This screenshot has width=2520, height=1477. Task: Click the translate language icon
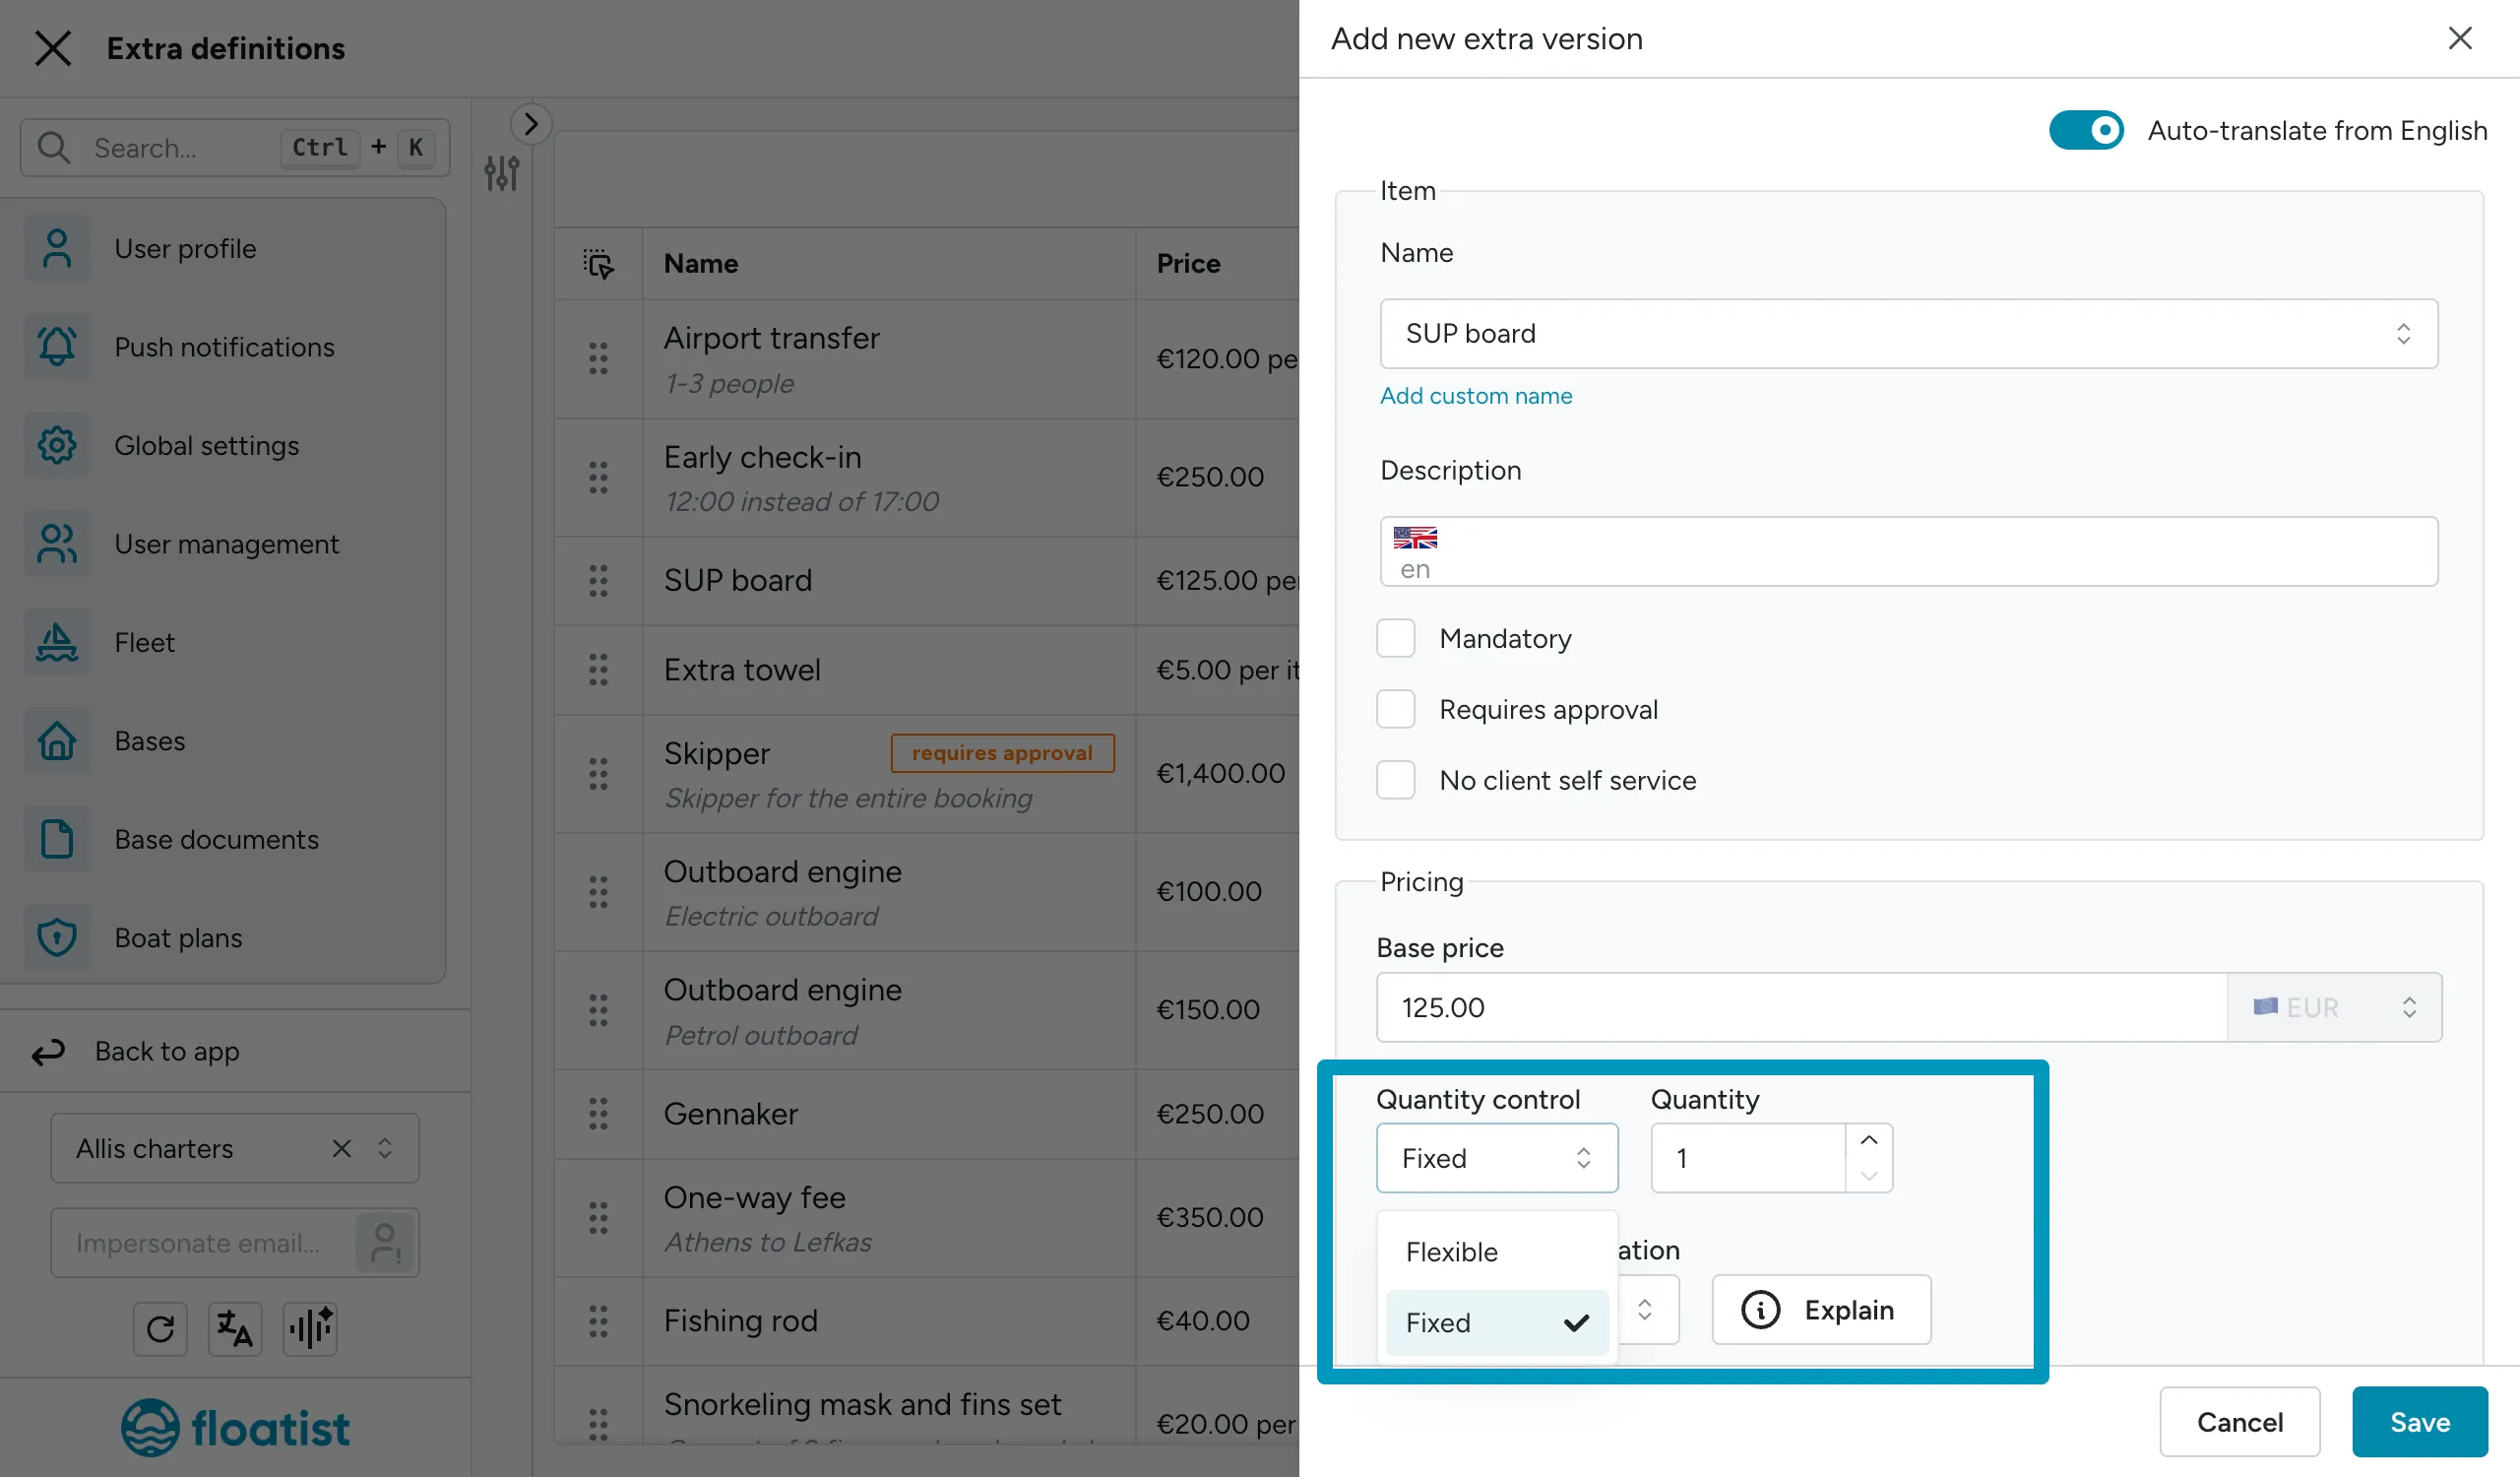tap(235, 1329)
